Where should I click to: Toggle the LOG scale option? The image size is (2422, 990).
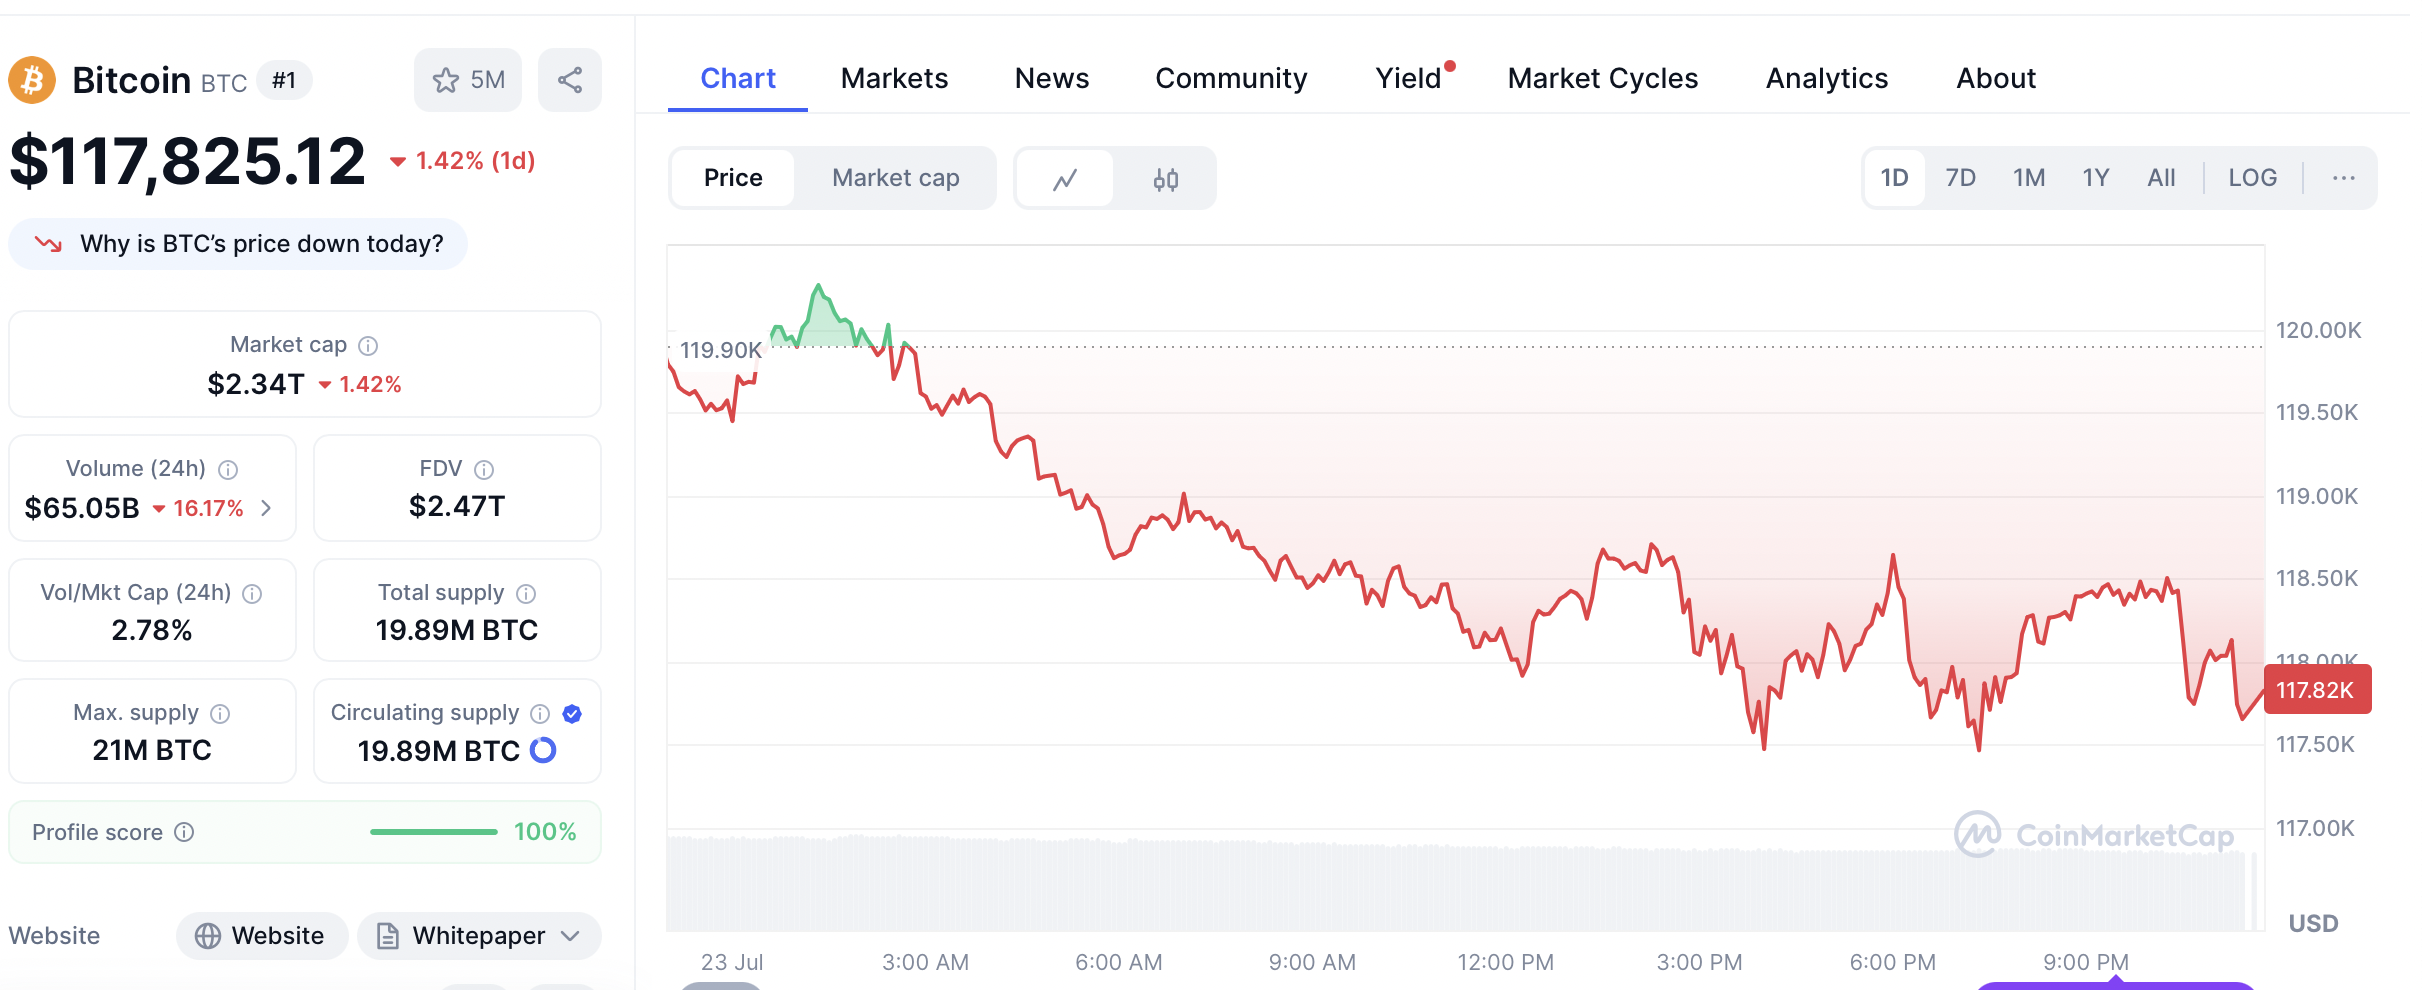(x=2252, y=178)
